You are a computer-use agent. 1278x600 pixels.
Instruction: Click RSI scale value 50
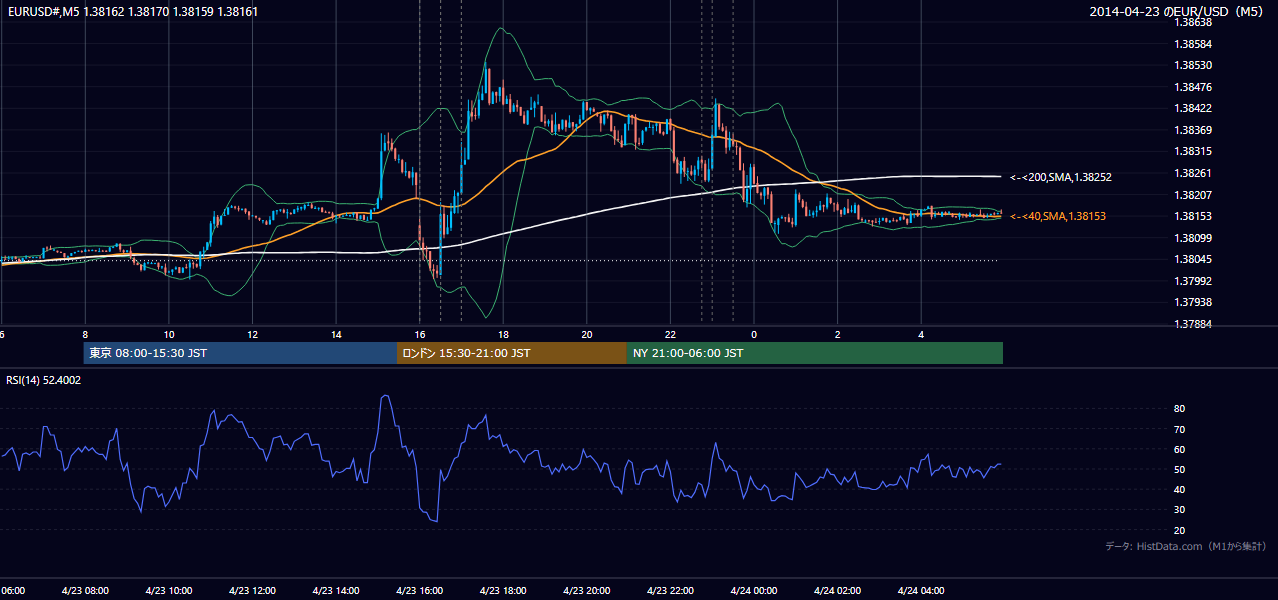click(x=1179, y=469)
